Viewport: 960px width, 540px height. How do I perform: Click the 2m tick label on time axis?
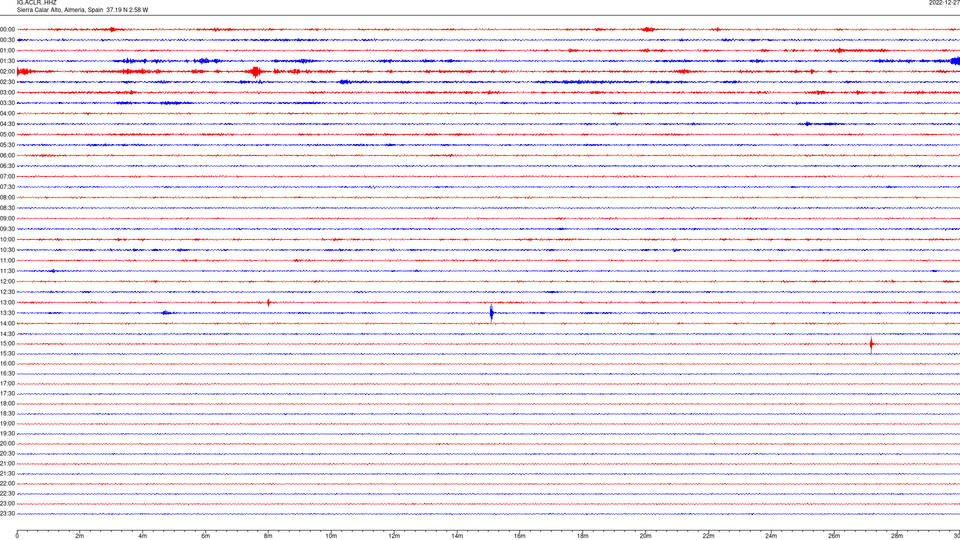(80, 536)
